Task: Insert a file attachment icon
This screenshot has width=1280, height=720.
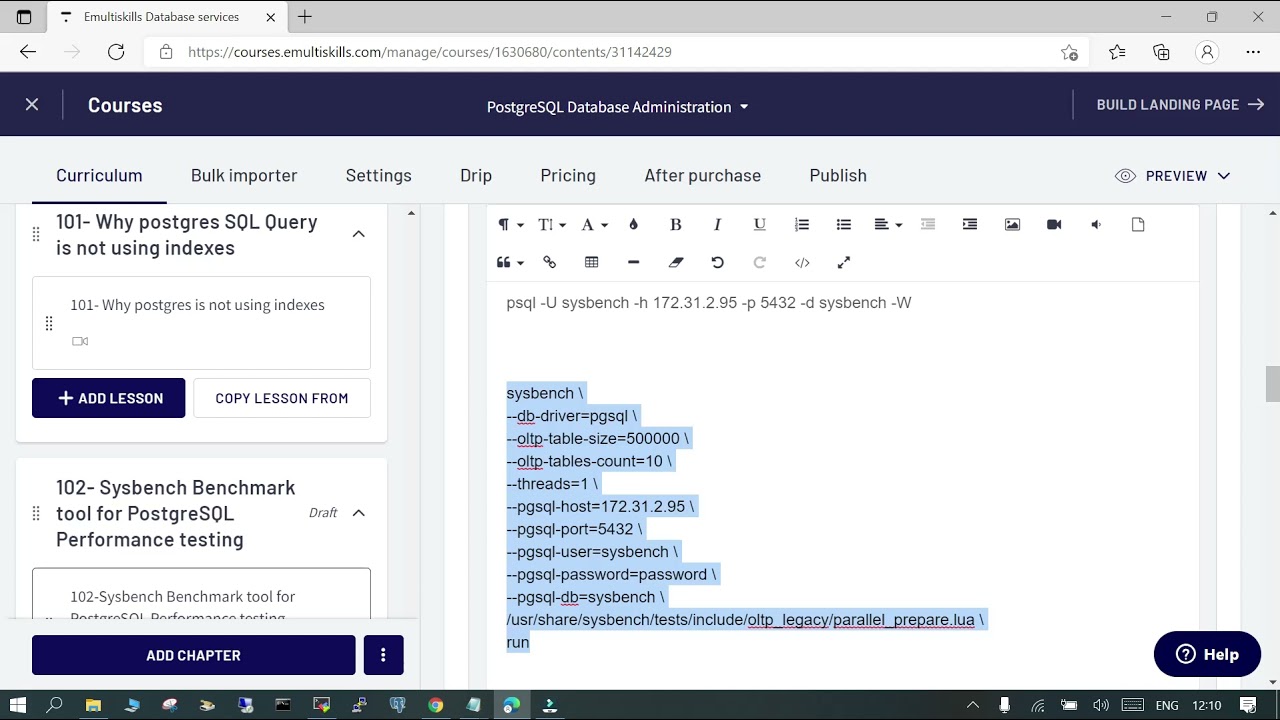Action: [1138, 225]
